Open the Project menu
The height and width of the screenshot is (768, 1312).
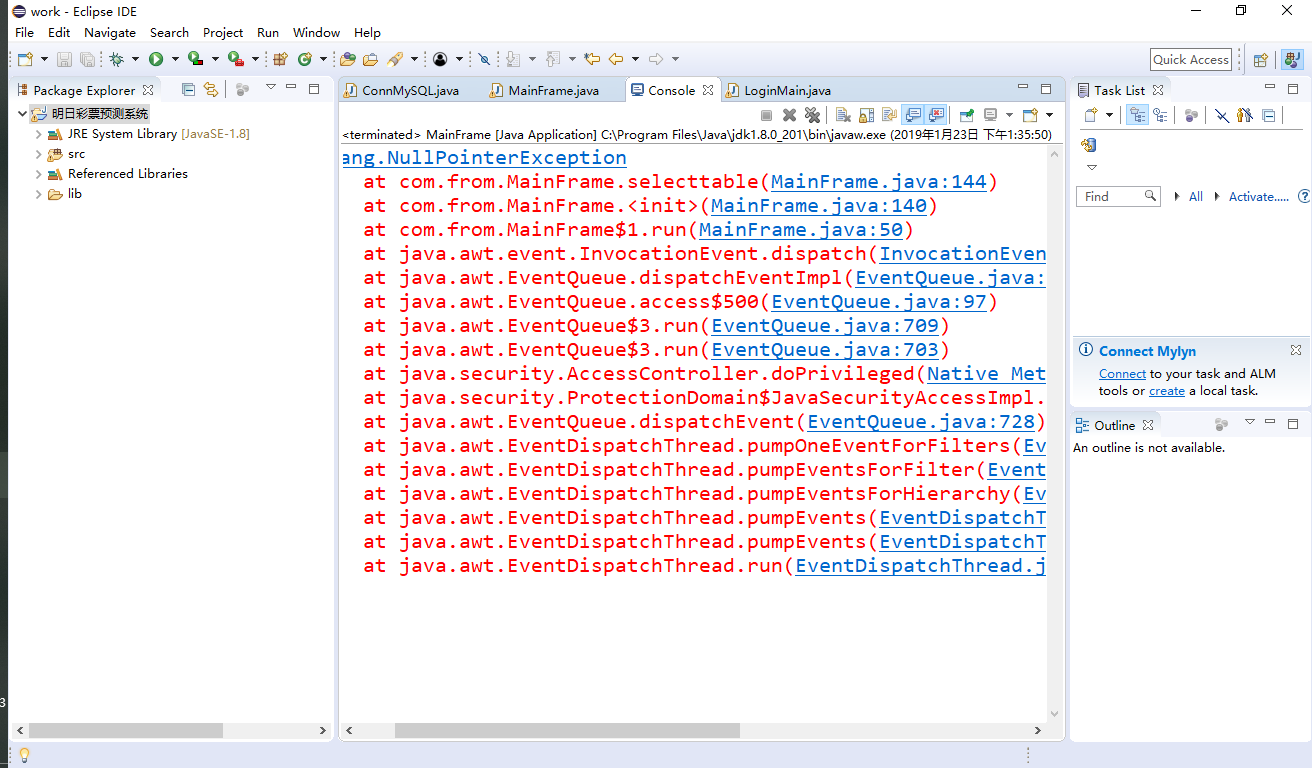pos(223,32)
